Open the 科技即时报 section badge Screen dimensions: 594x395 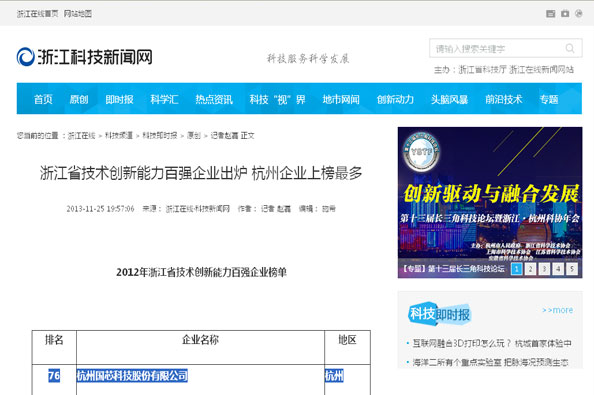coord(439,314)
